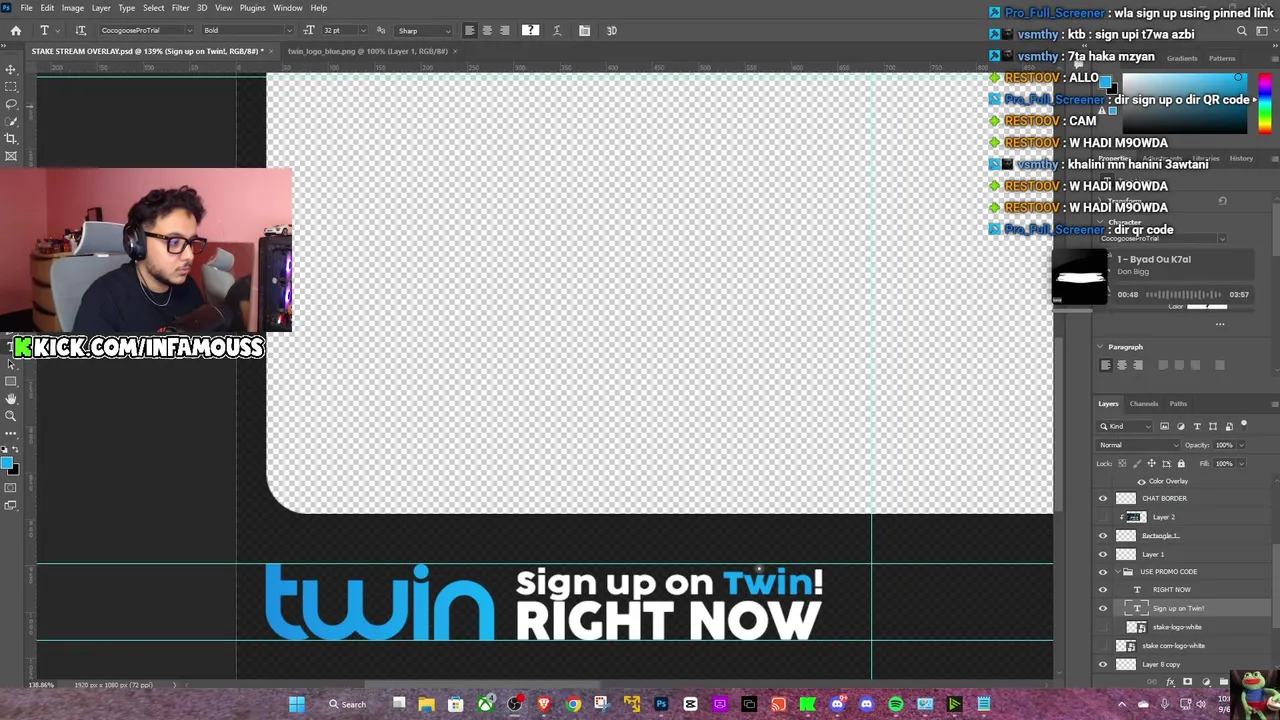Viewport: 1280px width, 720px height.
Task: Hide the Layer 1 layer
Action: click(x=1103, y=554)
